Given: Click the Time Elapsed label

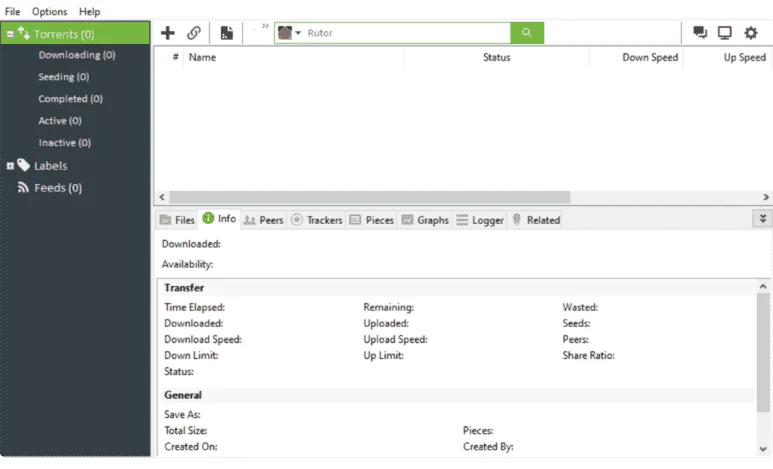Looking at the screenshot, I should (194, 307).
